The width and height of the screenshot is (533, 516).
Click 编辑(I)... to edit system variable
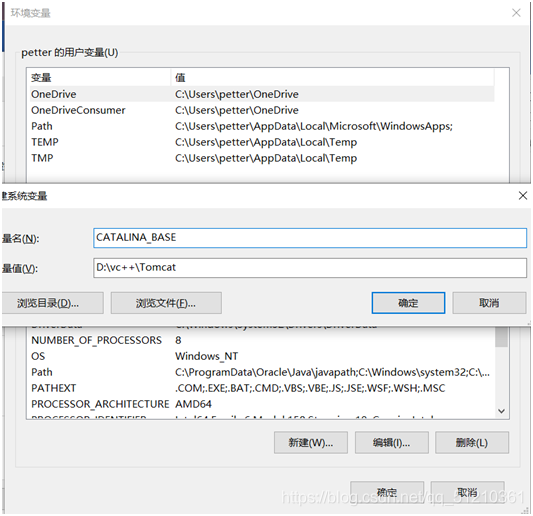pyautogui.click(x=392, y=443)
